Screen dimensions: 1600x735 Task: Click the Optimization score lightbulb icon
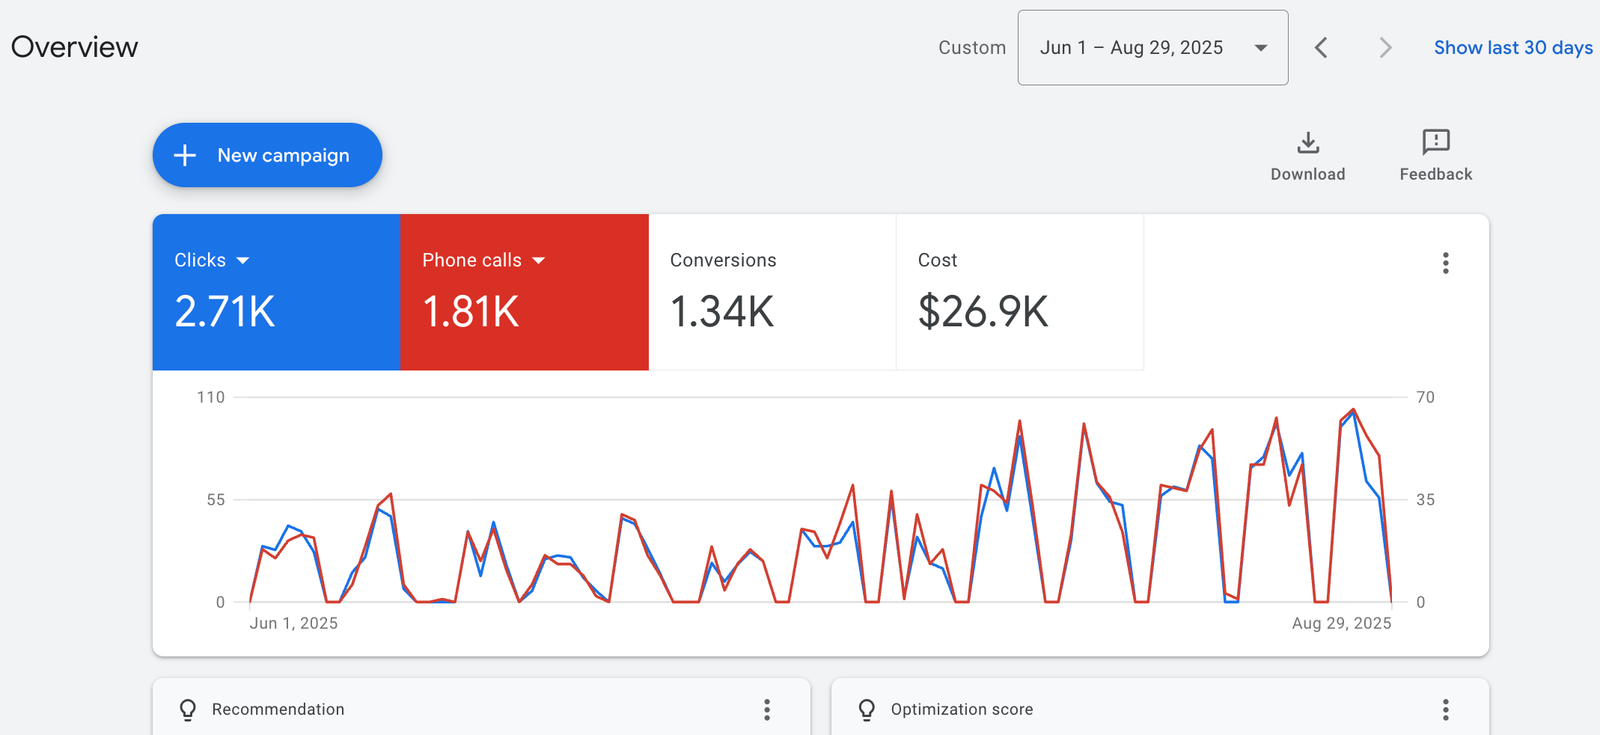(867, 709)
